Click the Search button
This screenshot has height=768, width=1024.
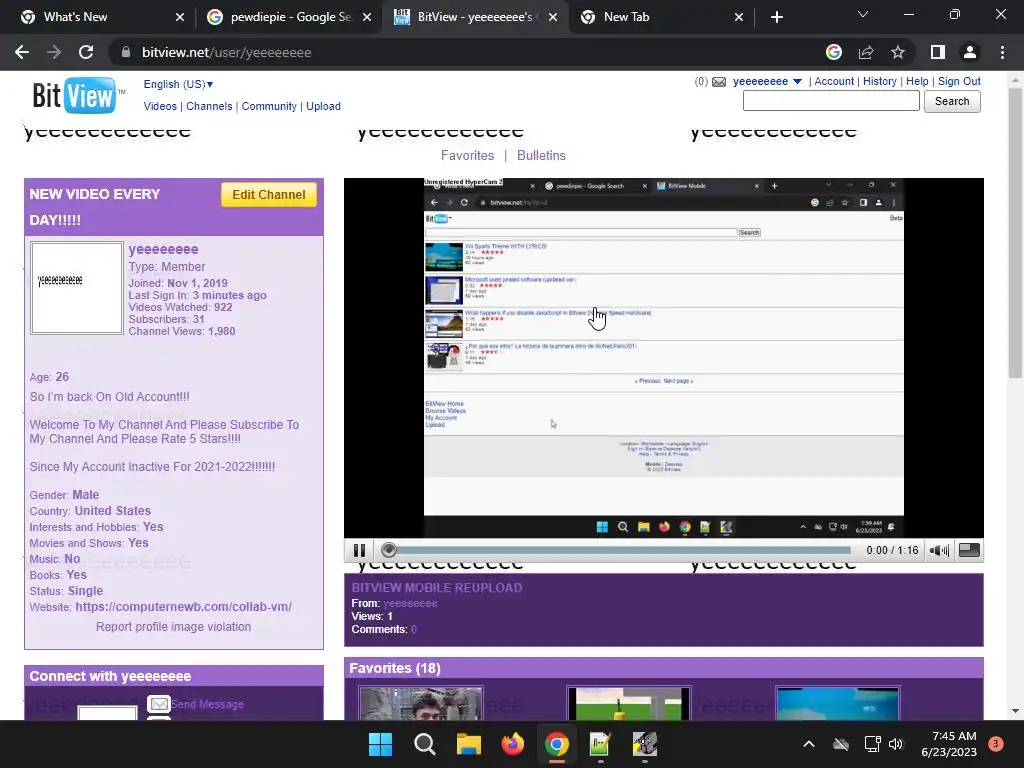(952, 101)
